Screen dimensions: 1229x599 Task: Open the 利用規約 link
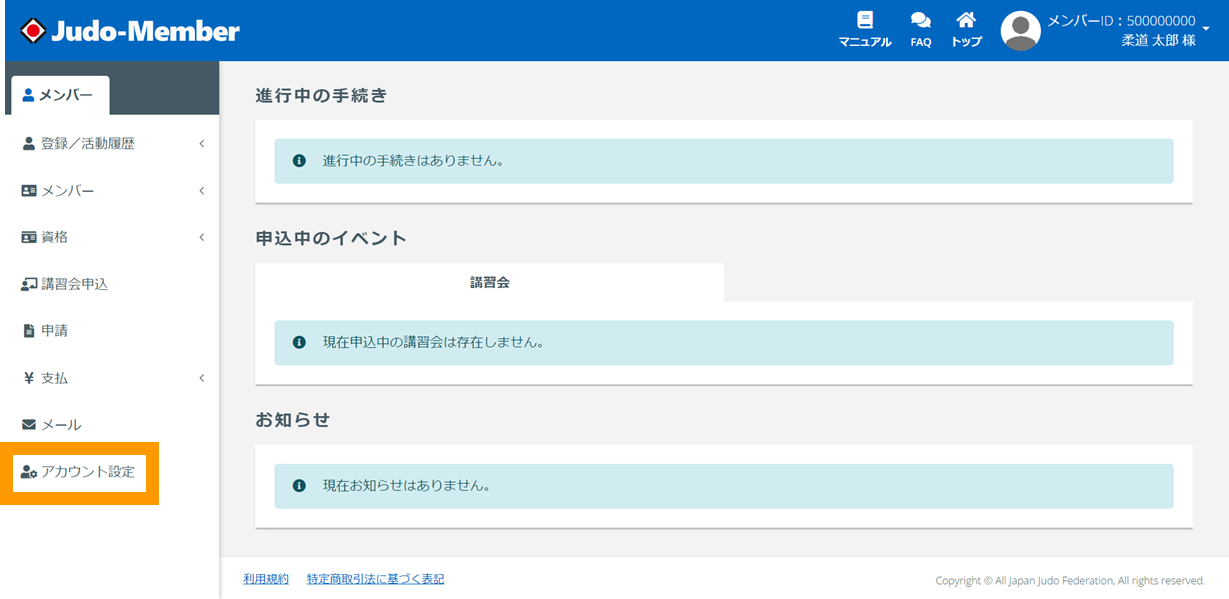pos(266,579)
